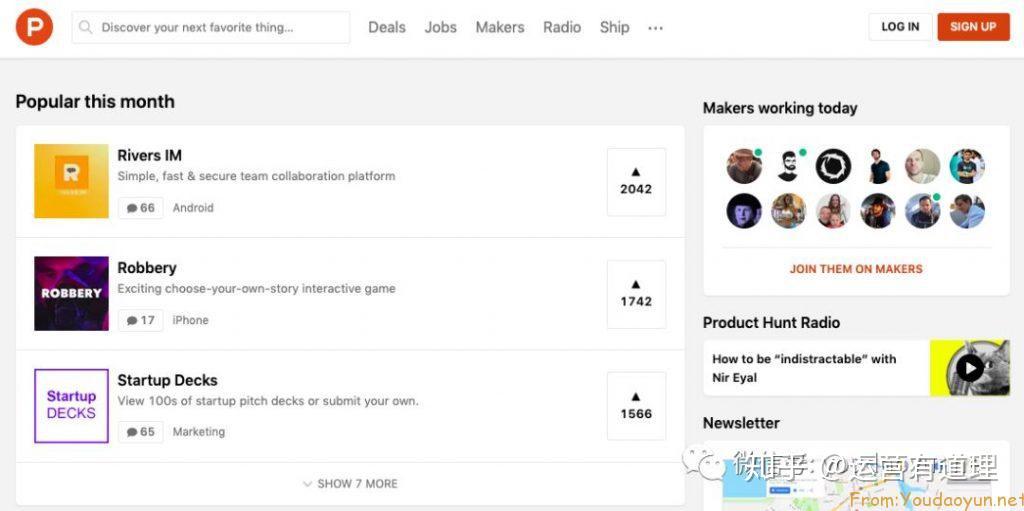Open the black circle logo maker avatar
The height and width of the screenshot is (511, 1024).
(833, 166)
